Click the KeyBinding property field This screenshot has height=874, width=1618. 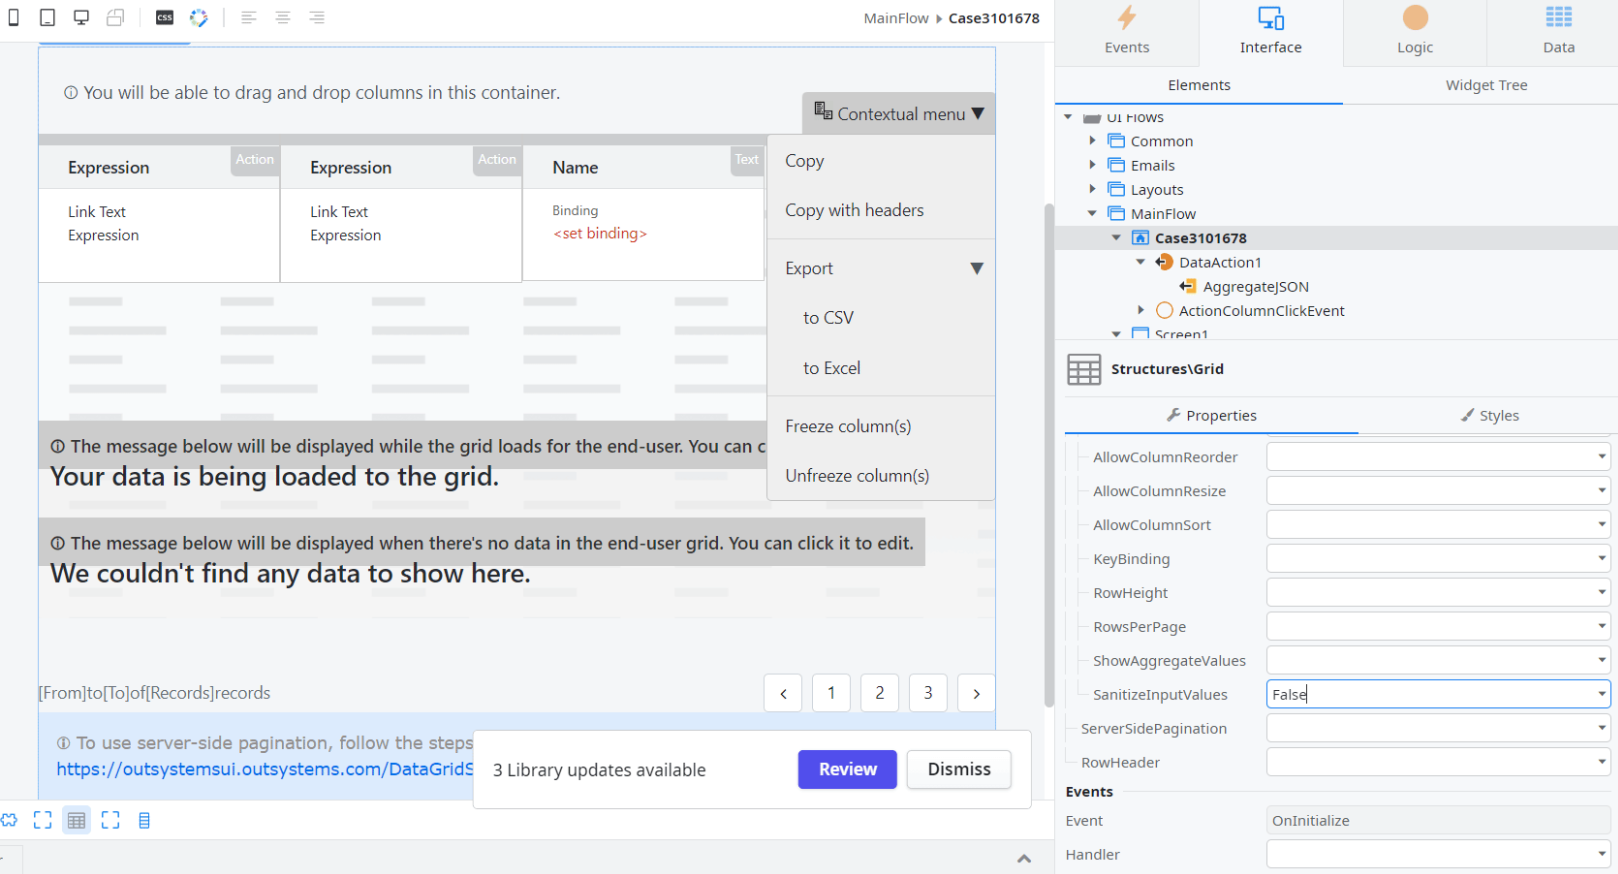point(1438,559)
